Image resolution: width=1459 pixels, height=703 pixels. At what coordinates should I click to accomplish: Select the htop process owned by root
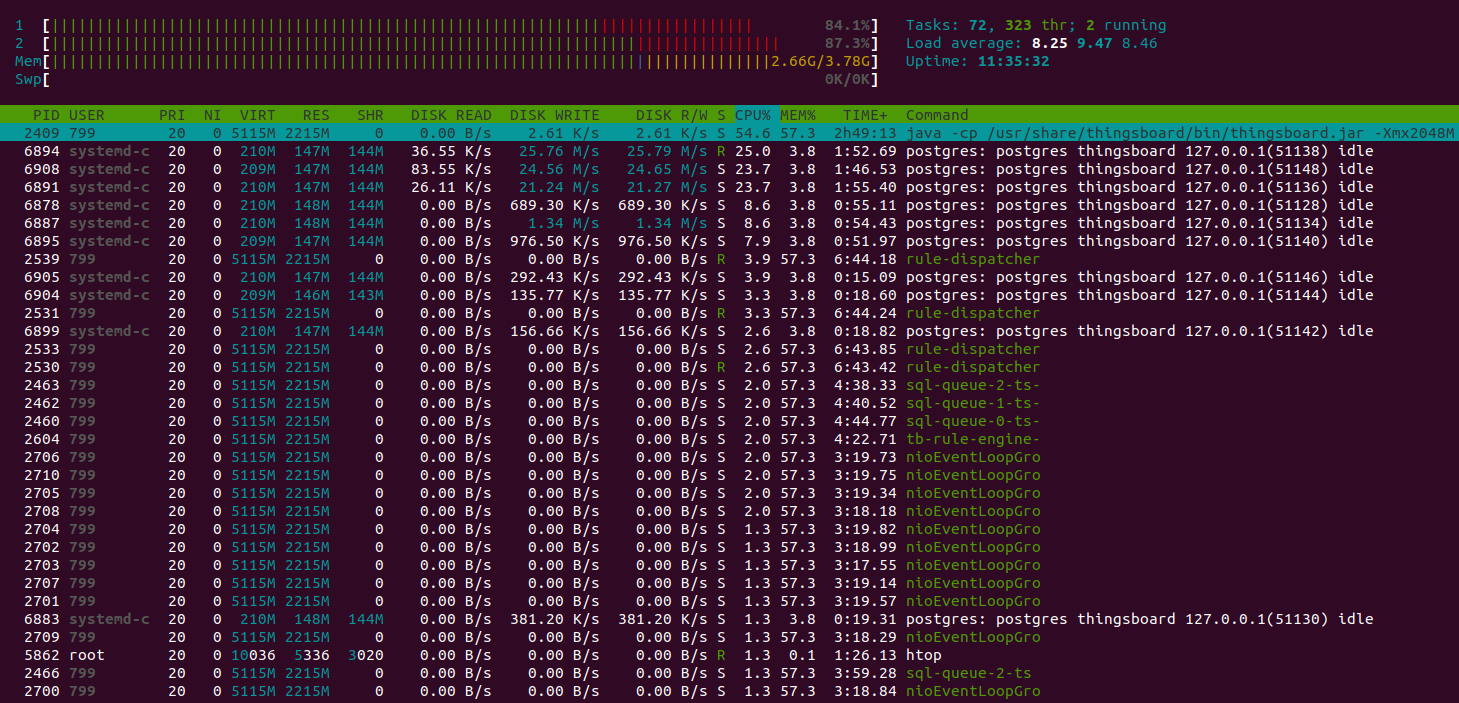click(923, 655)
